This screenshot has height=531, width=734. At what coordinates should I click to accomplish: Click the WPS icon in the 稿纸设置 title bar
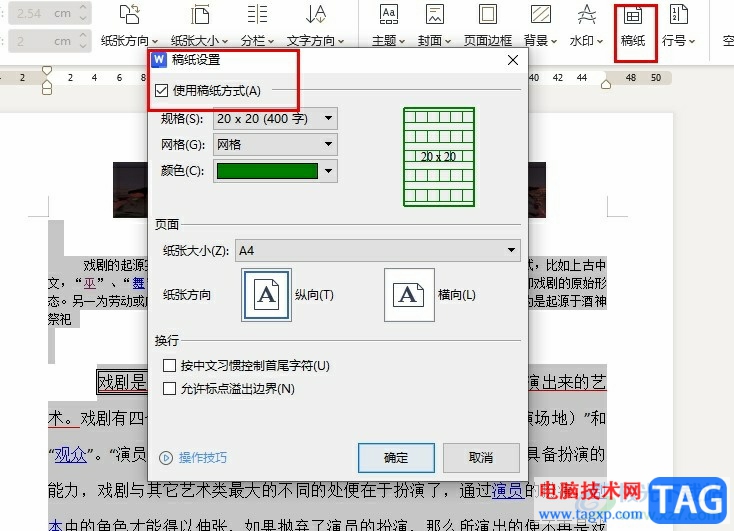(159, 59)
